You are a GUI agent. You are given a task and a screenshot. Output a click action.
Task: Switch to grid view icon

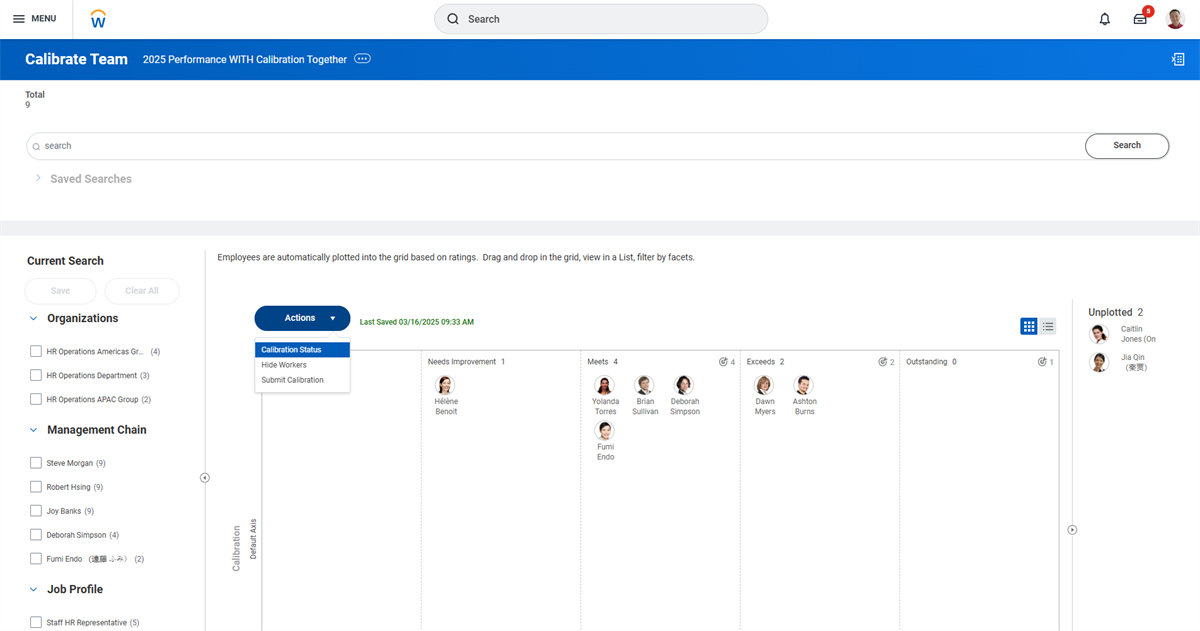pos(1029,326)
